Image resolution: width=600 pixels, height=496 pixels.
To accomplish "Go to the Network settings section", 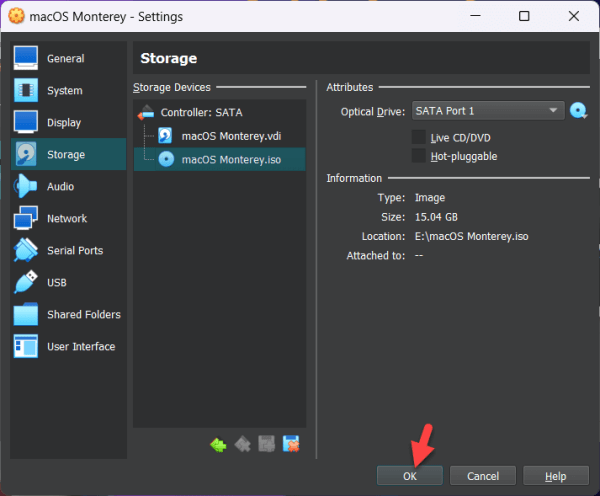I will 68,219.
